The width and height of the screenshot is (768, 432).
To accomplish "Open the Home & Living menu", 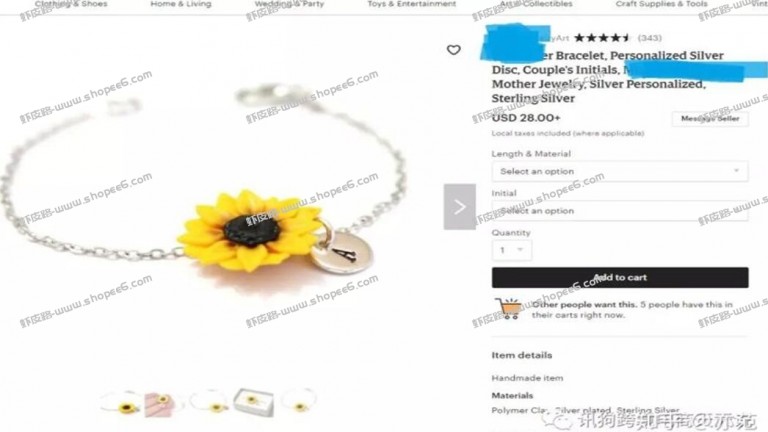I will (181, 4).
